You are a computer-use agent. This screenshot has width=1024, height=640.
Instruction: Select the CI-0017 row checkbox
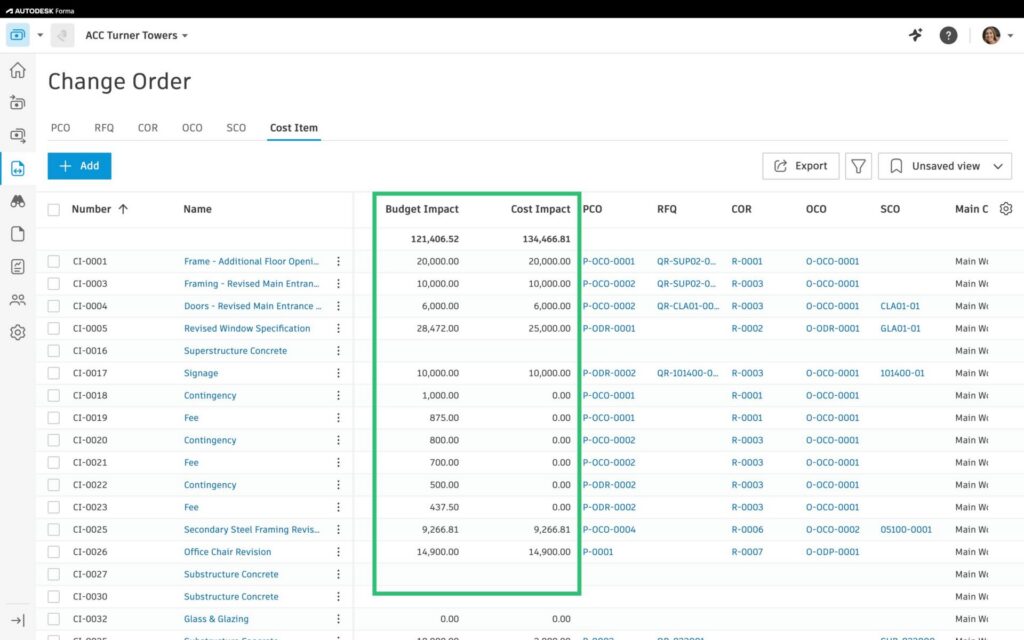54,373
